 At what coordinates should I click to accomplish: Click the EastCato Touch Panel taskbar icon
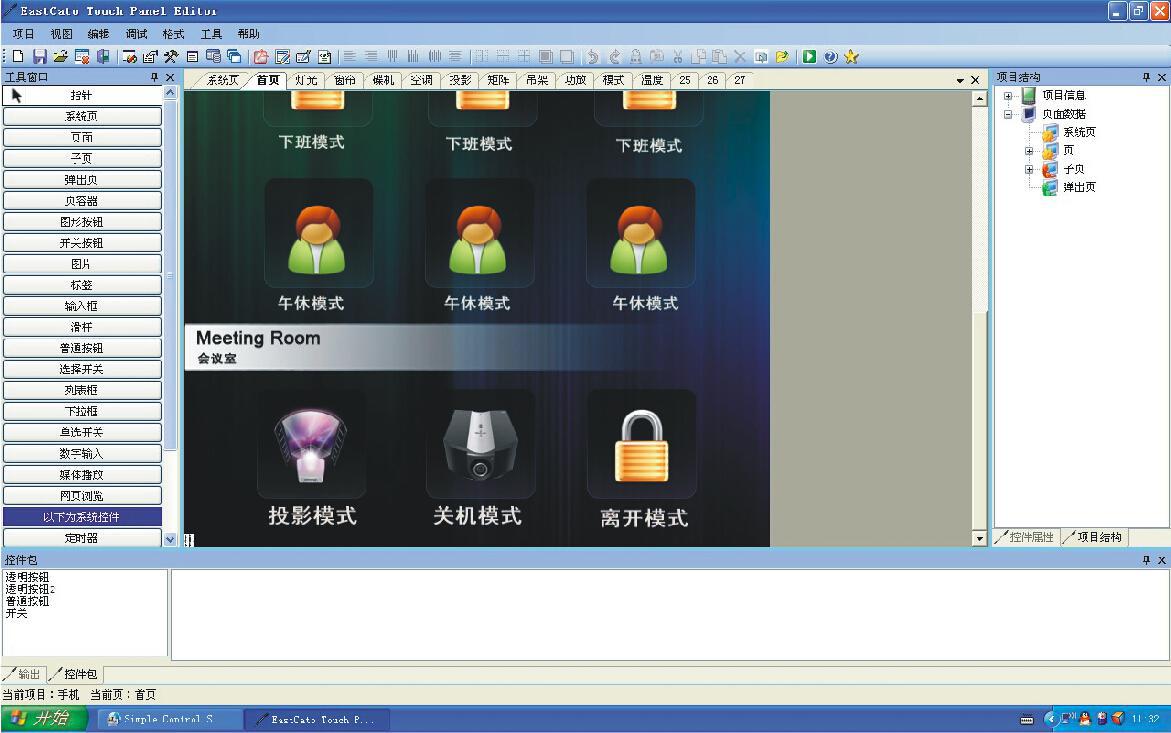[317, 718]
